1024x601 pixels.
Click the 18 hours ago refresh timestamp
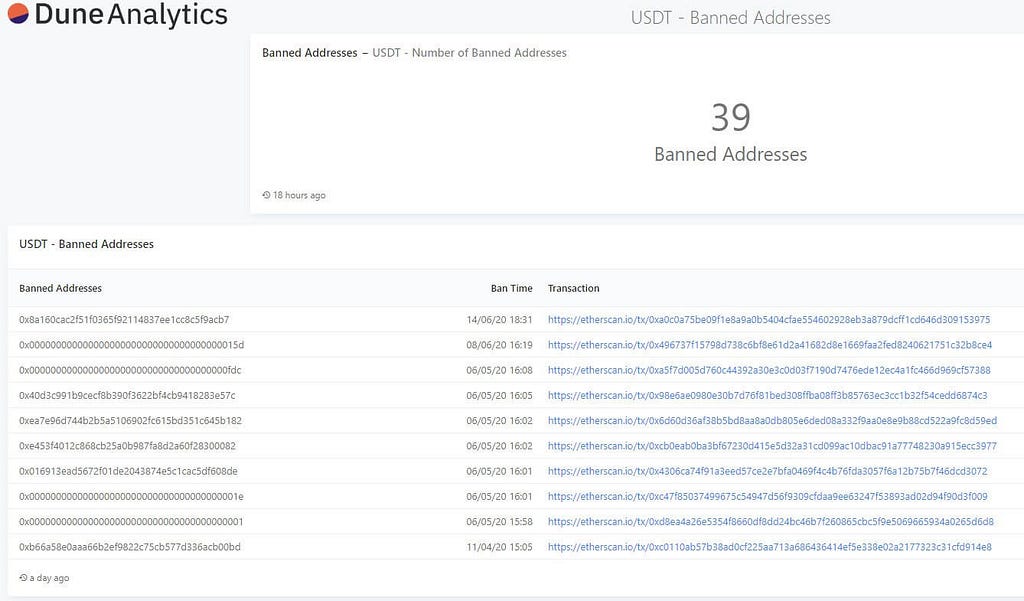tap(299, 195)
